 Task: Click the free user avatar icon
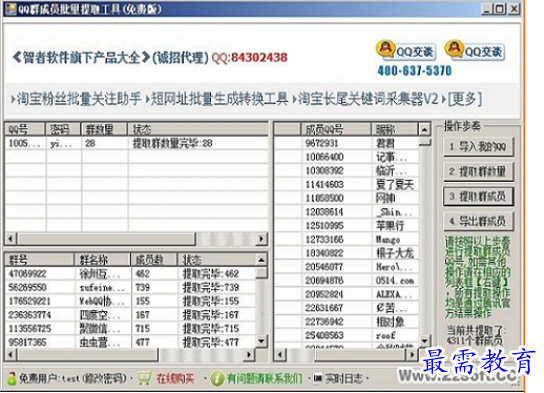(x=11, y=378)
